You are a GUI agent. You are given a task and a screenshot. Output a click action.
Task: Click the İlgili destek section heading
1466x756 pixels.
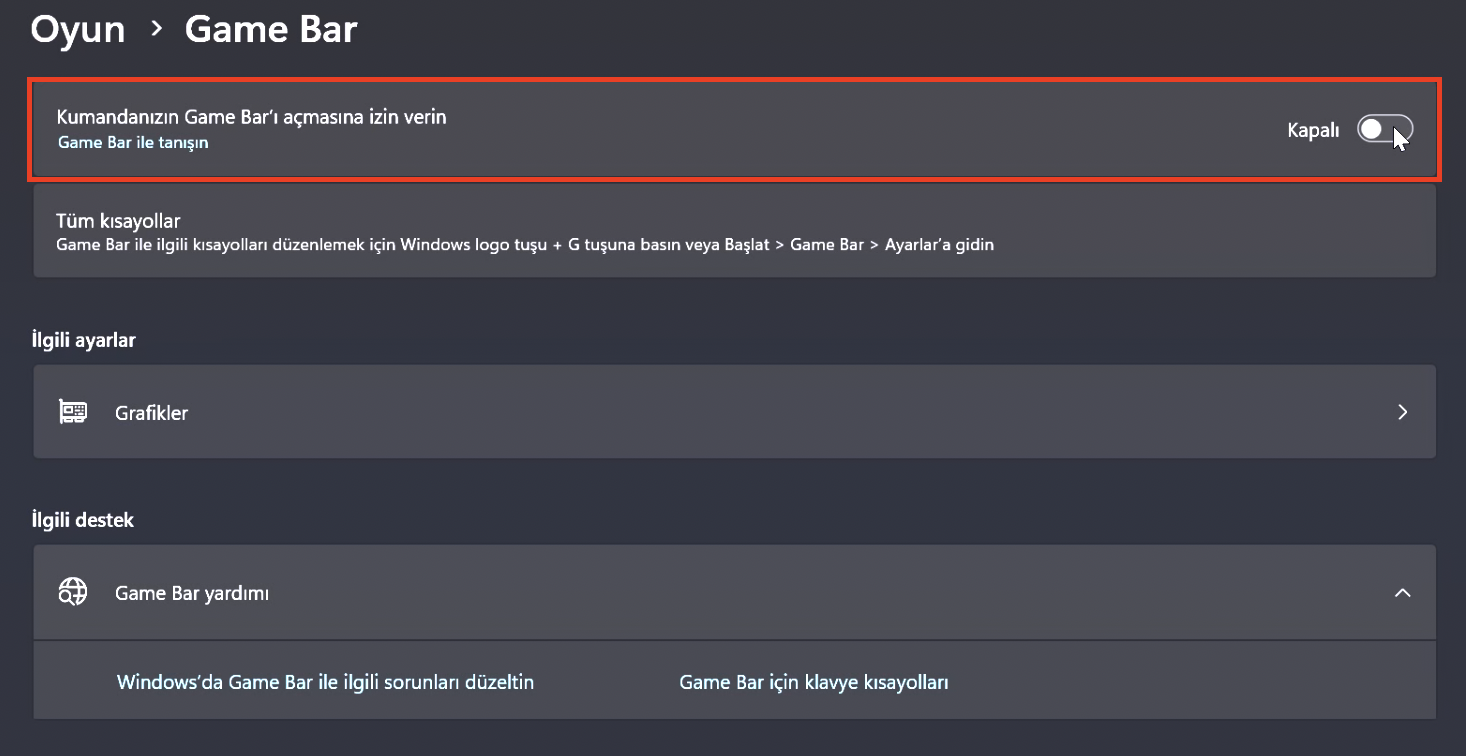tap(82, 520)
